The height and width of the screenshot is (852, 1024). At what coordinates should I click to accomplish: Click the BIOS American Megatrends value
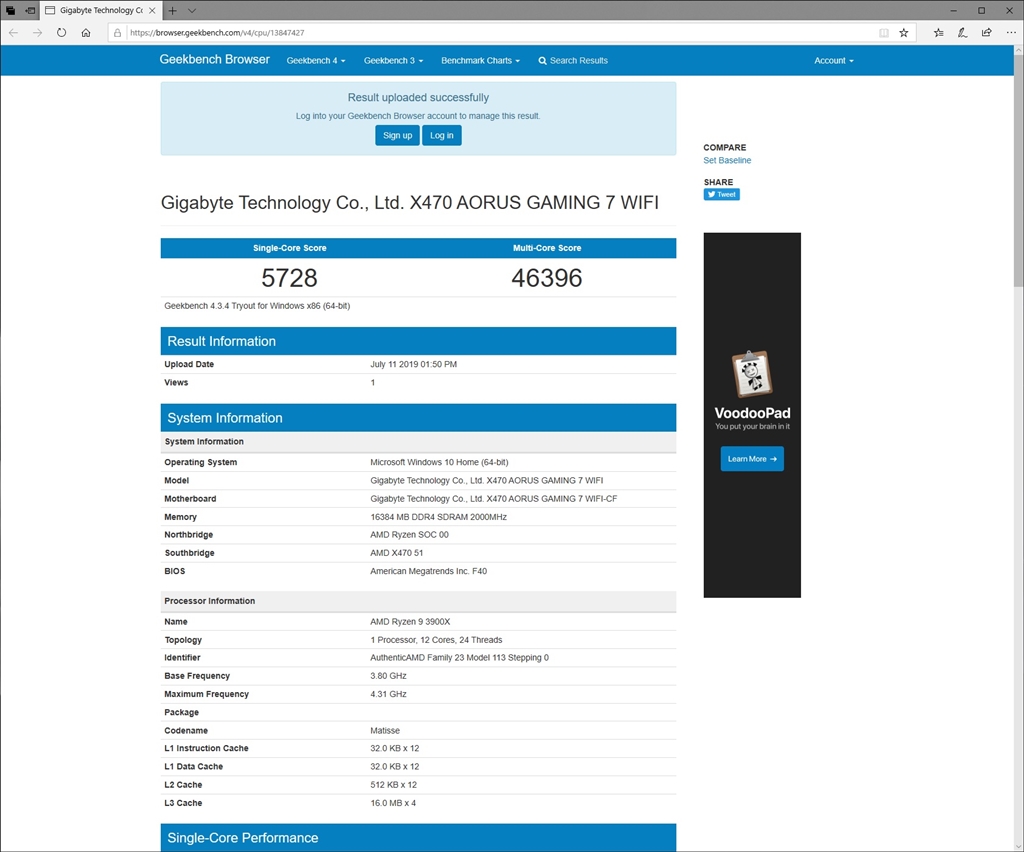pyautogui.click(x=428, y=571)
